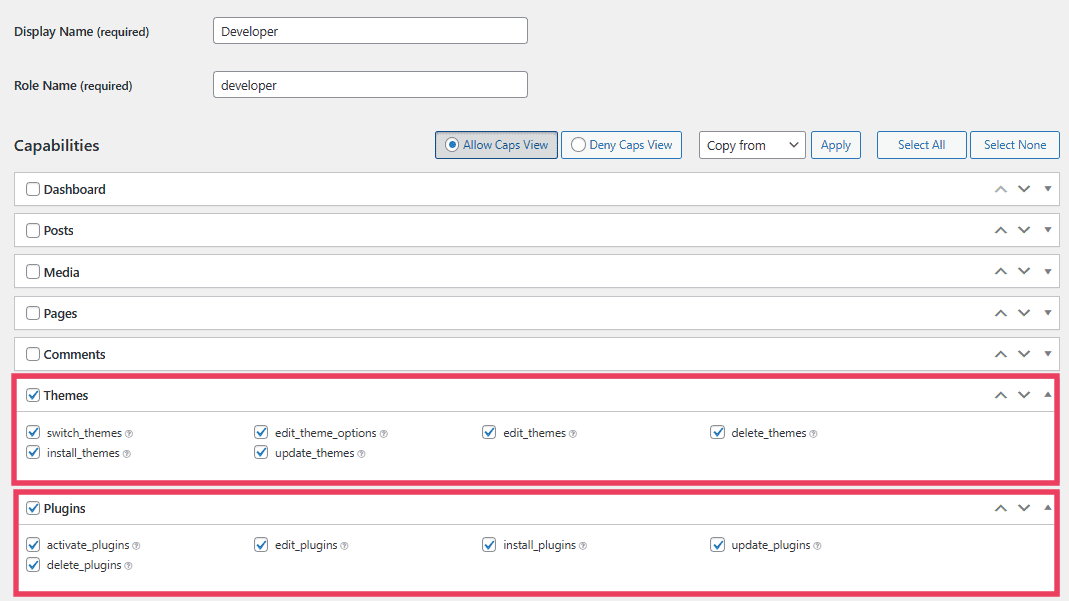Image resolution: width=1069 pixels, height=601 pixels.
Task: Expand the Media section with its triangle
Action: coord(1047,271)
